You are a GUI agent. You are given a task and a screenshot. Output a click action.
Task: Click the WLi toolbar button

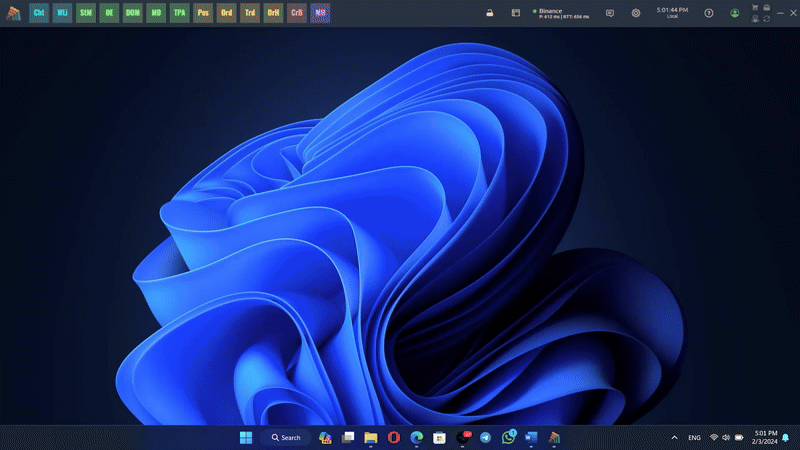[63, 13]
